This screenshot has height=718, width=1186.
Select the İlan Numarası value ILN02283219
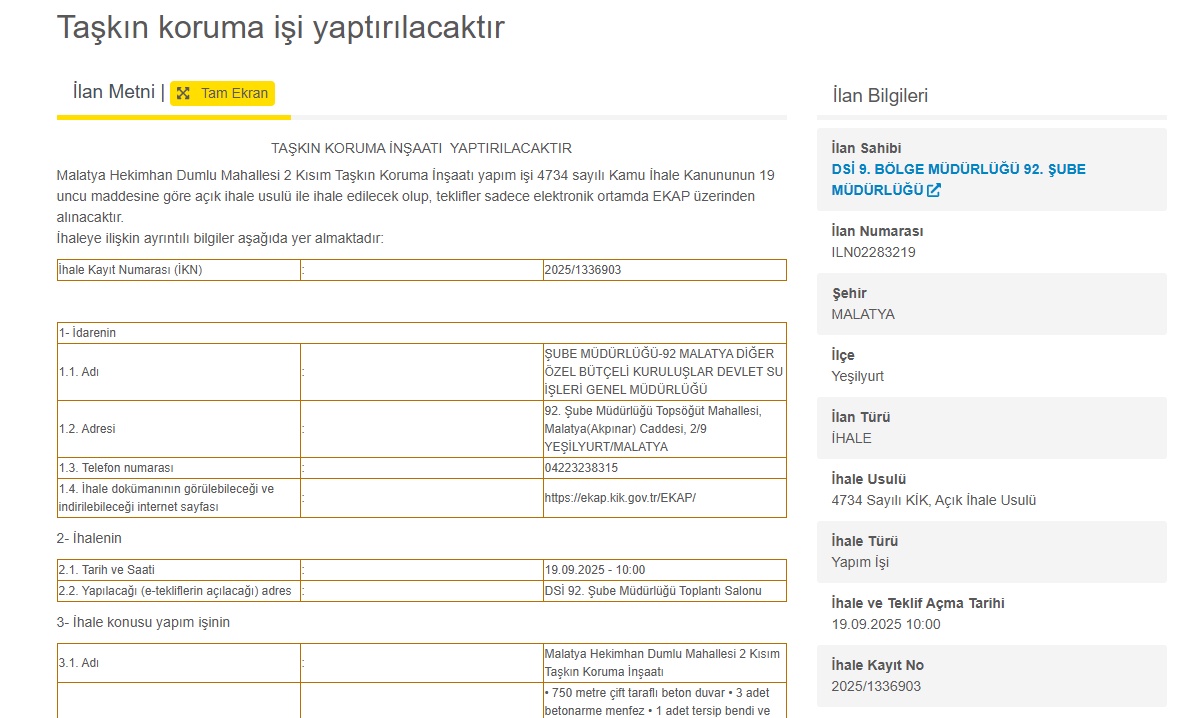pyautogui.click(x=873, y=252)
